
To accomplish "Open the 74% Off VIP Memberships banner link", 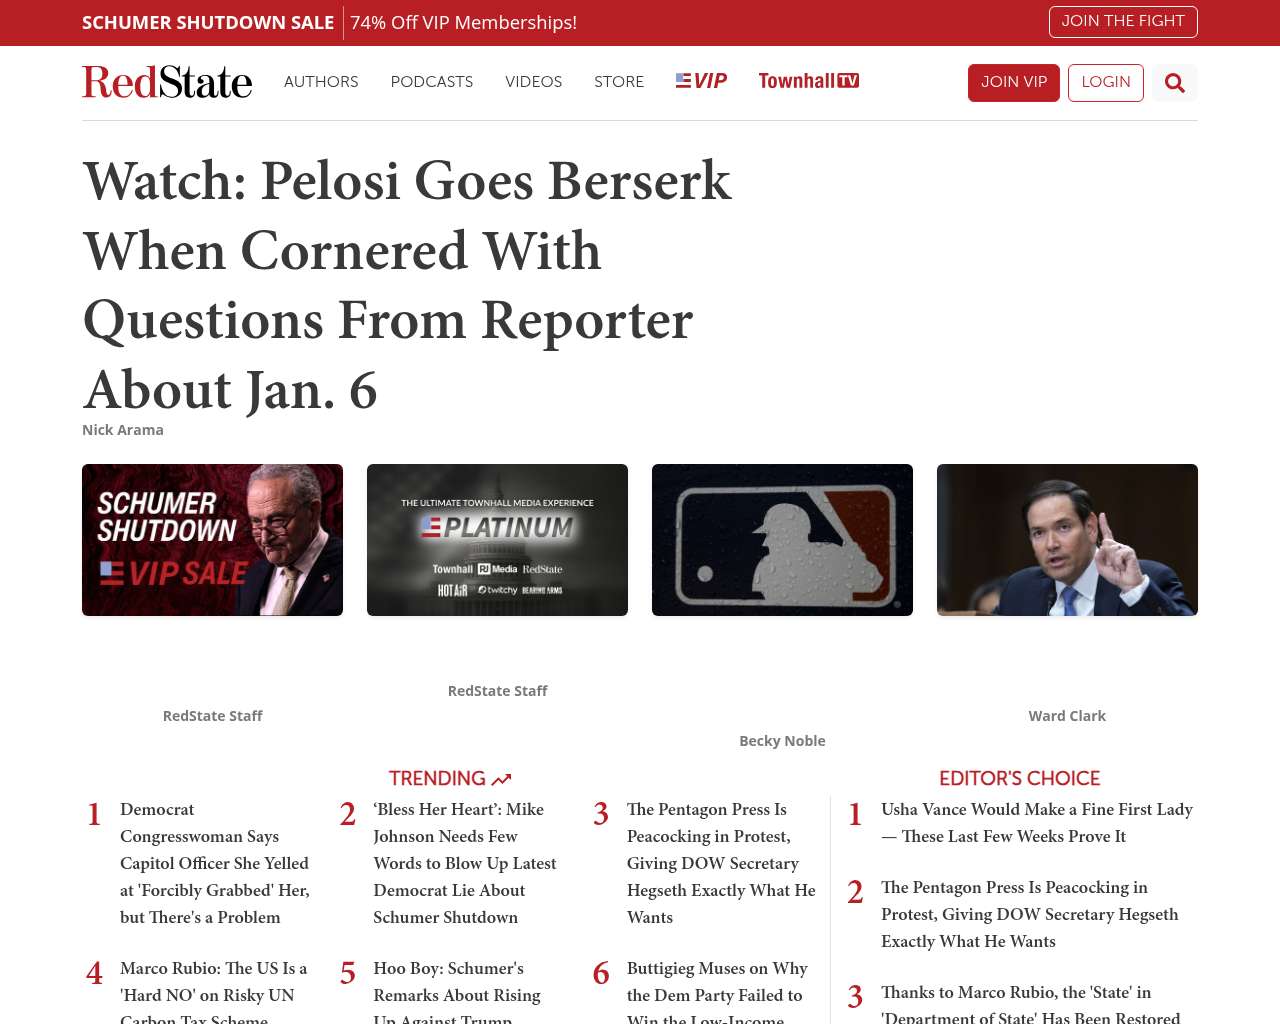I will click(x=463, y=23).
